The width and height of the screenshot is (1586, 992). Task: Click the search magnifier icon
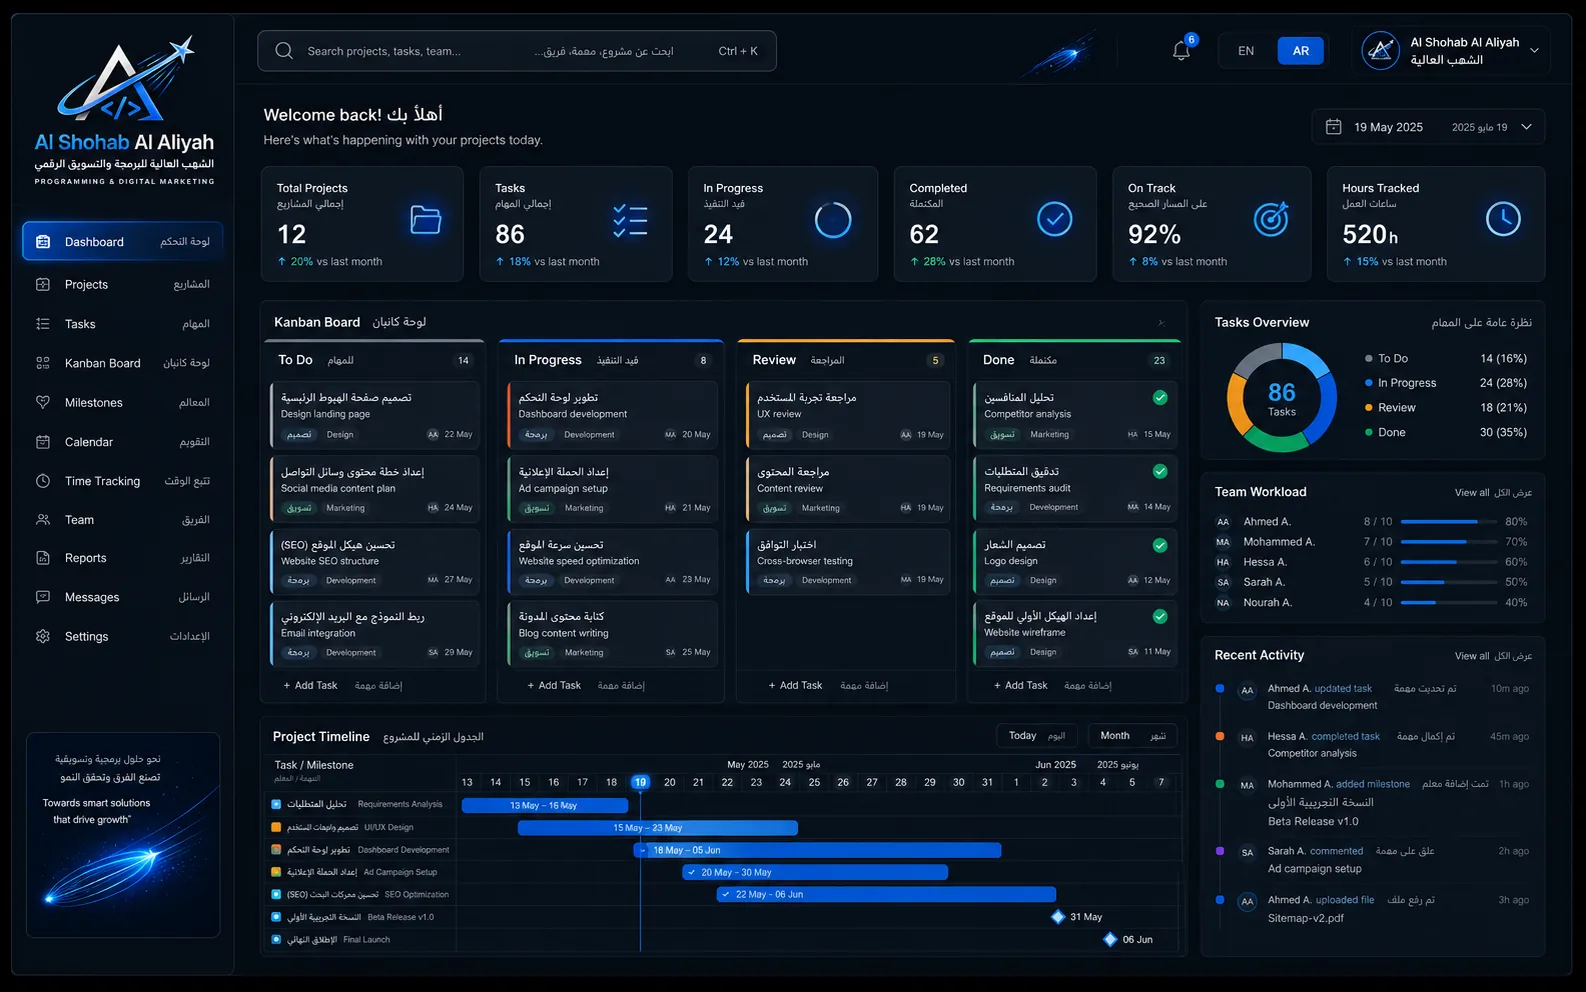(284, 51)
